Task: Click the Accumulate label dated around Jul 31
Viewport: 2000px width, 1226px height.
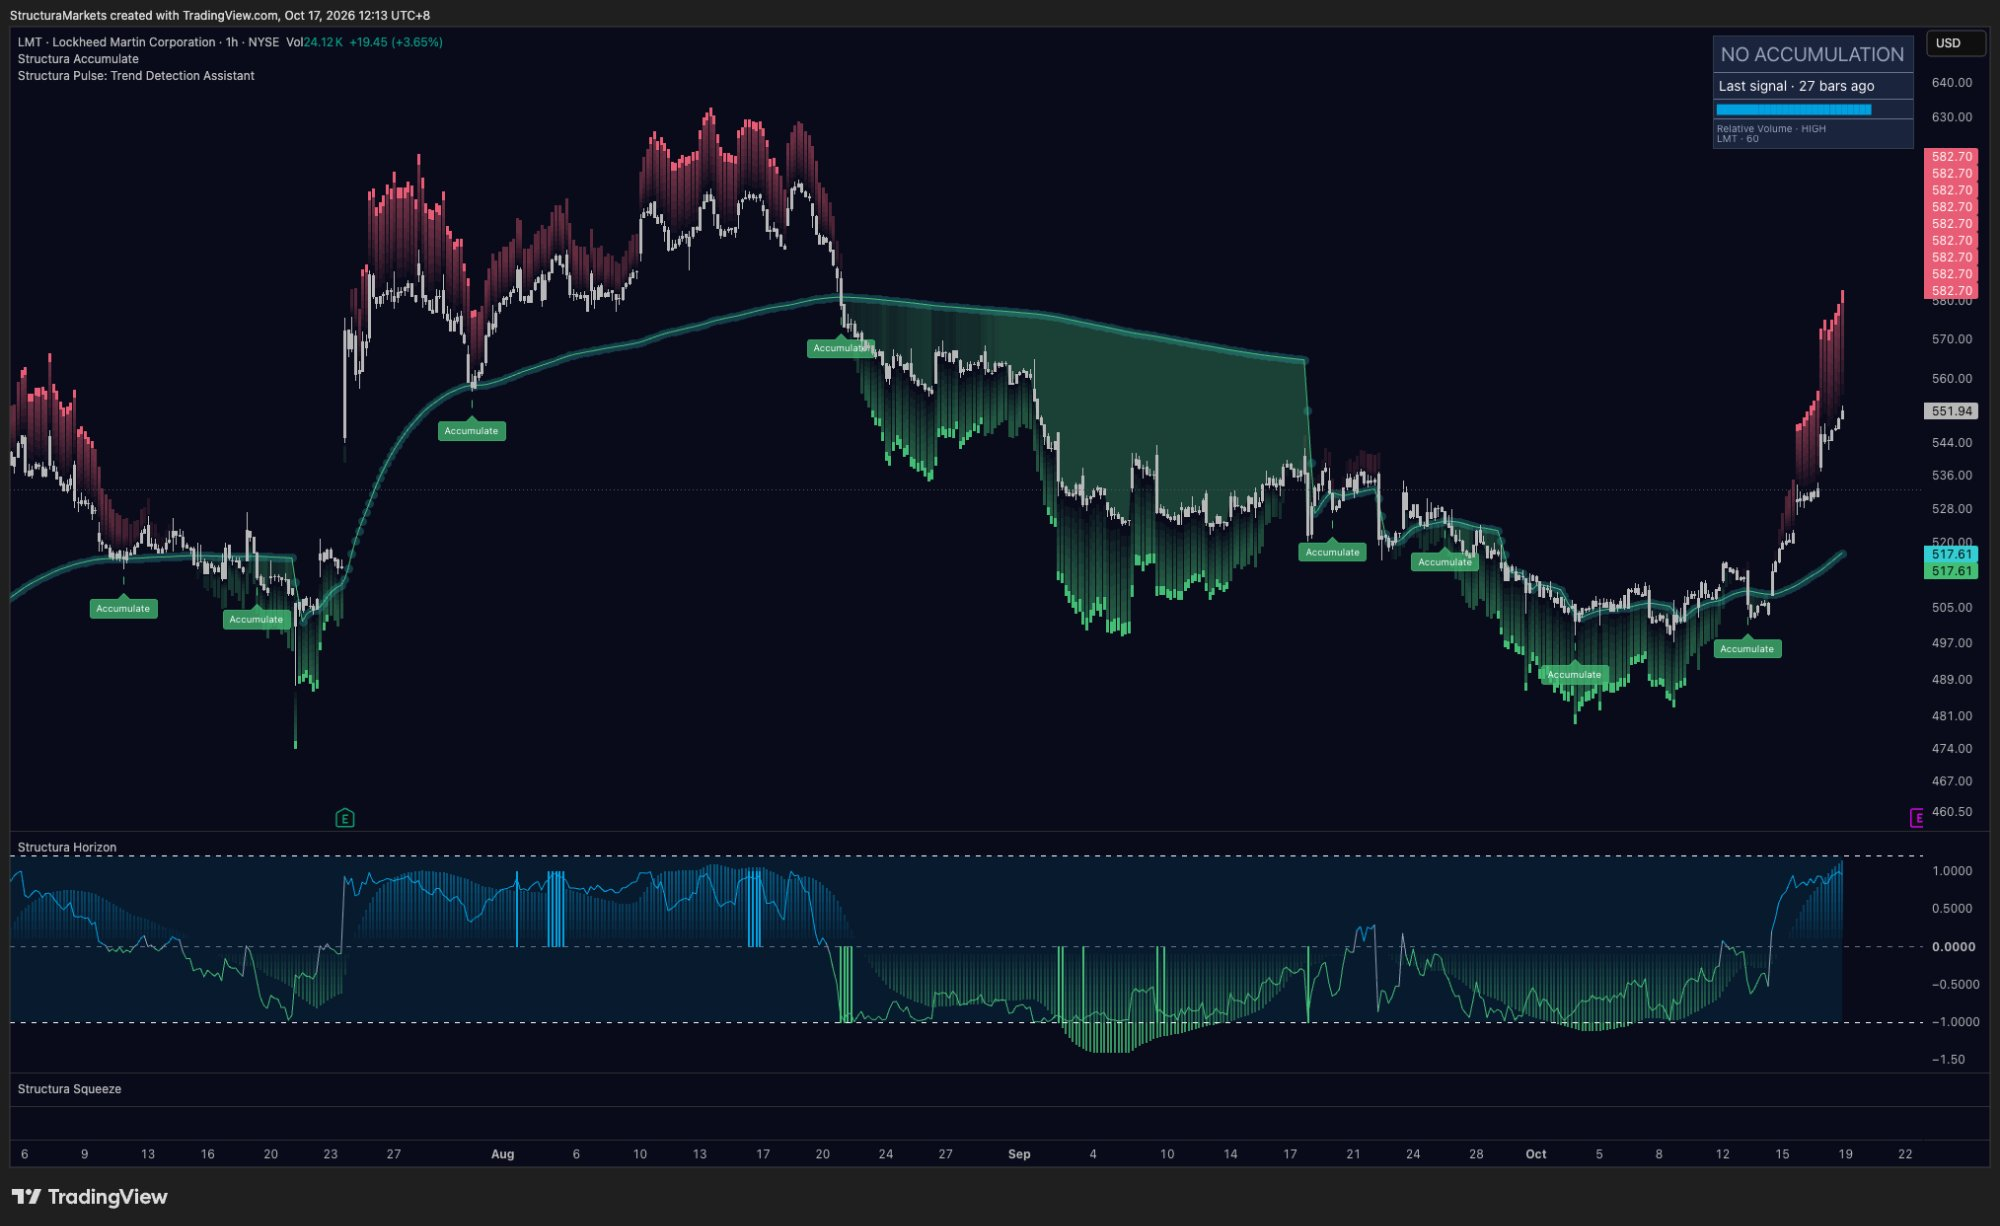Action: pyautogui.click(x=471, y=431)
